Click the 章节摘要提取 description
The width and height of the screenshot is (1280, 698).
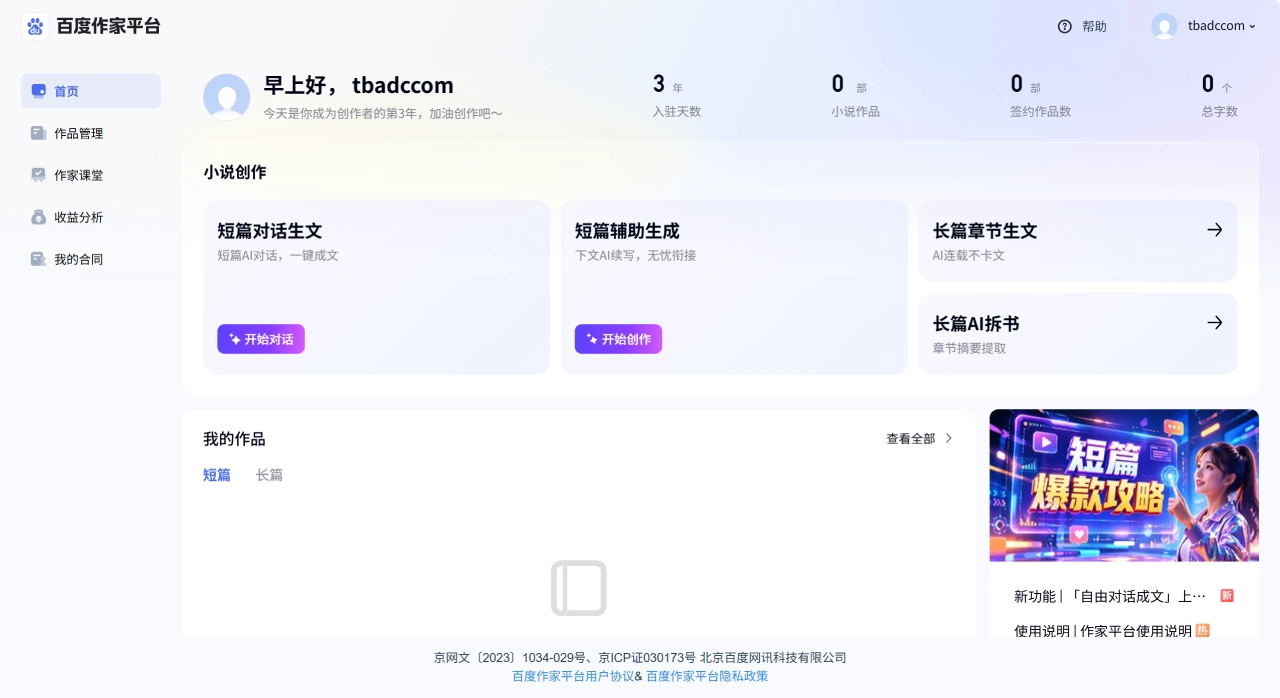(x=969, y=348)
